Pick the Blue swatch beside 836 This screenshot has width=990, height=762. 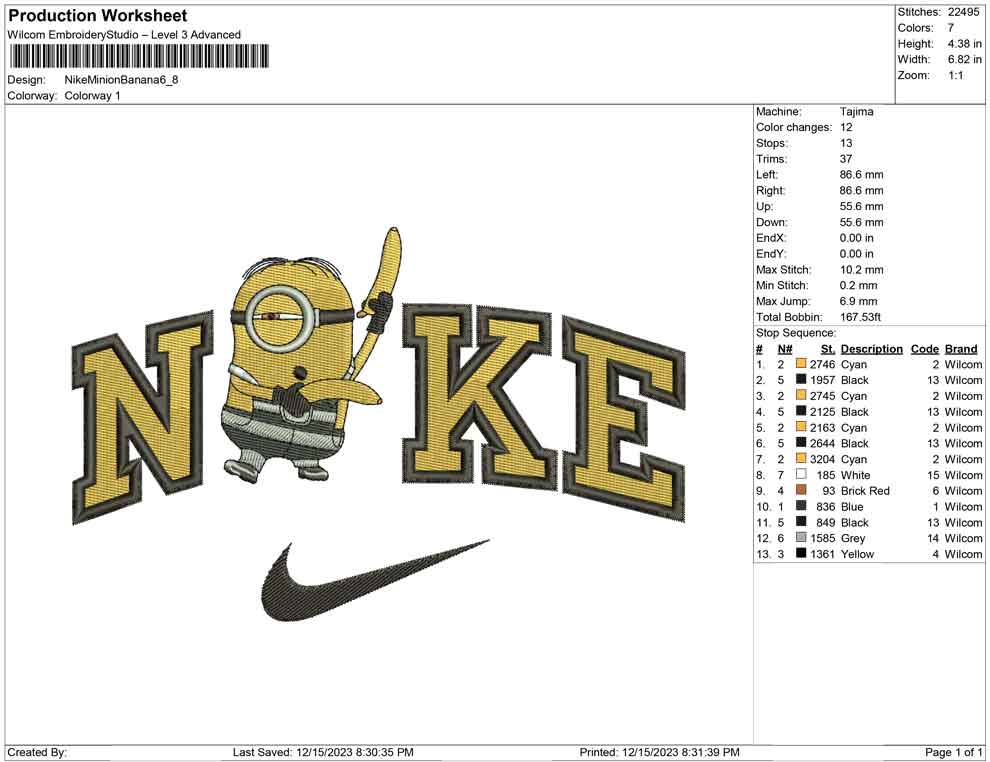click(x=801, y=506)
